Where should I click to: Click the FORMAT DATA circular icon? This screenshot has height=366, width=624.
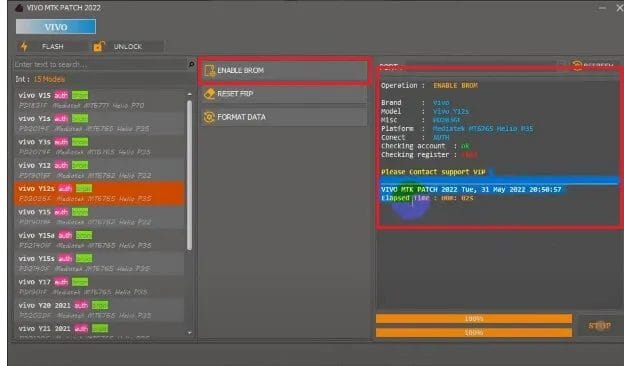(x=209, y=117)
